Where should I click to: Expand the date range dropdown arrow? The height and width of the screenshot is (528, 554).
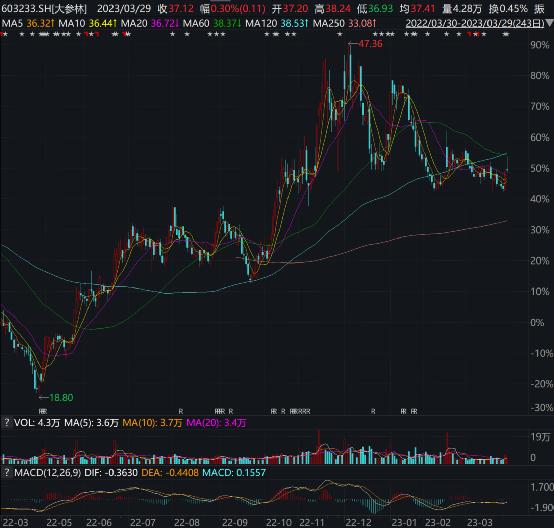tap(549, 23)
